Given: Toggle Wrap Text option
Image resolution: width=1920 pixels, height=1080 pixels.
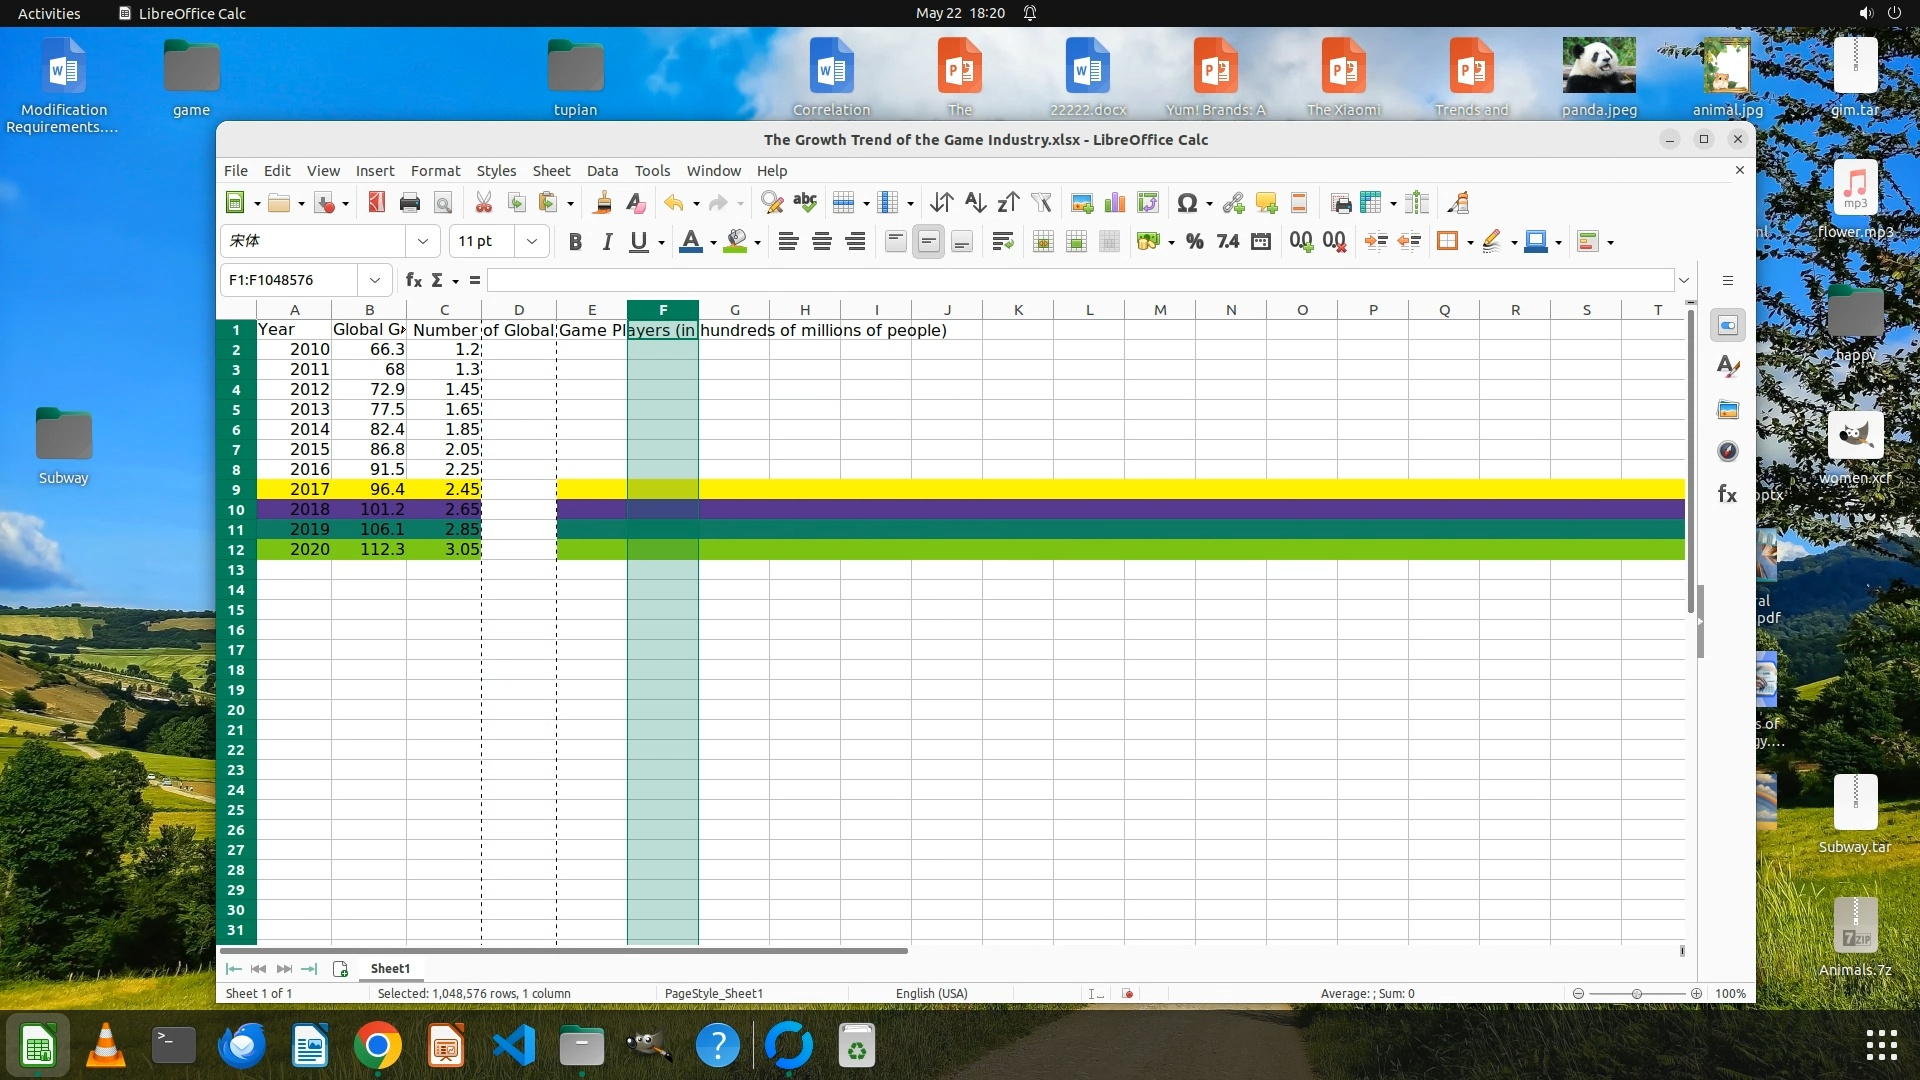Looking at the screenshot, I should tap(1002, 241).
